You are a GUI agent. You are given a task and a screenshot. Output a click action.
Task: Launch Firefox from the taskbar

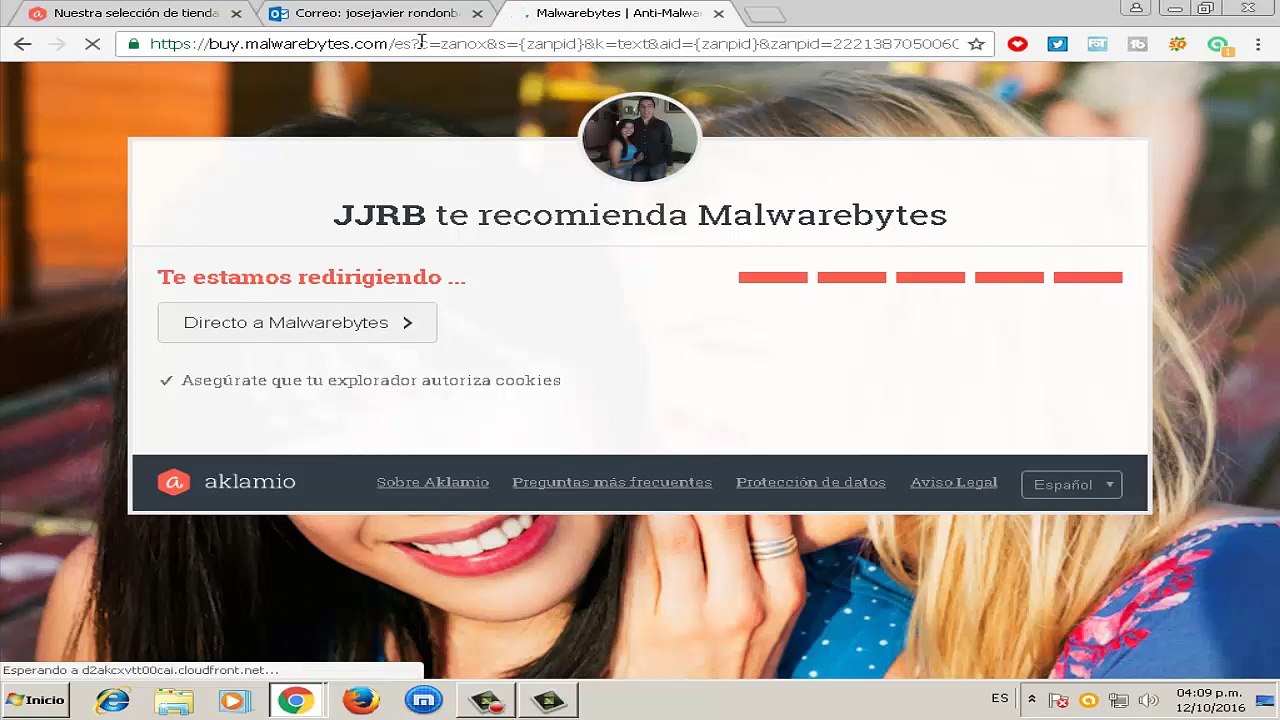(360, 700)
